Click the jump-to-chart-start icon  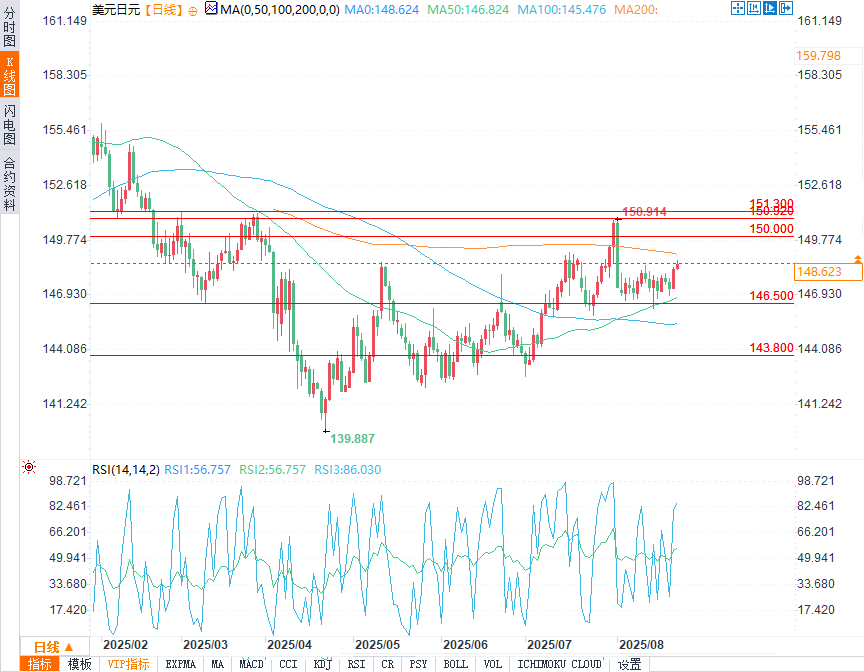tap(753, 8)
